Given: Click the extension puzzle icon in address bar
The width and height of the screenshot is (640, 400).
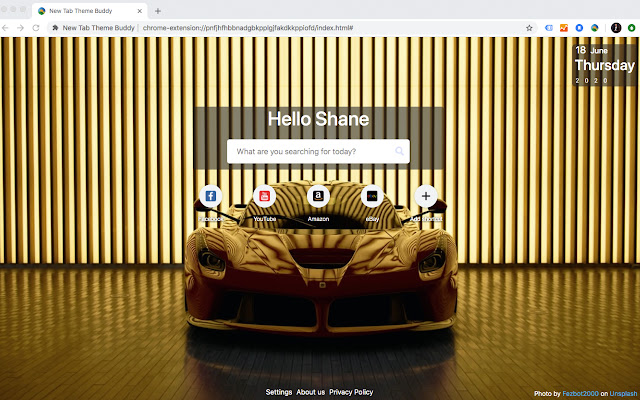Looking at the screenshot, I should click(56, 28).
